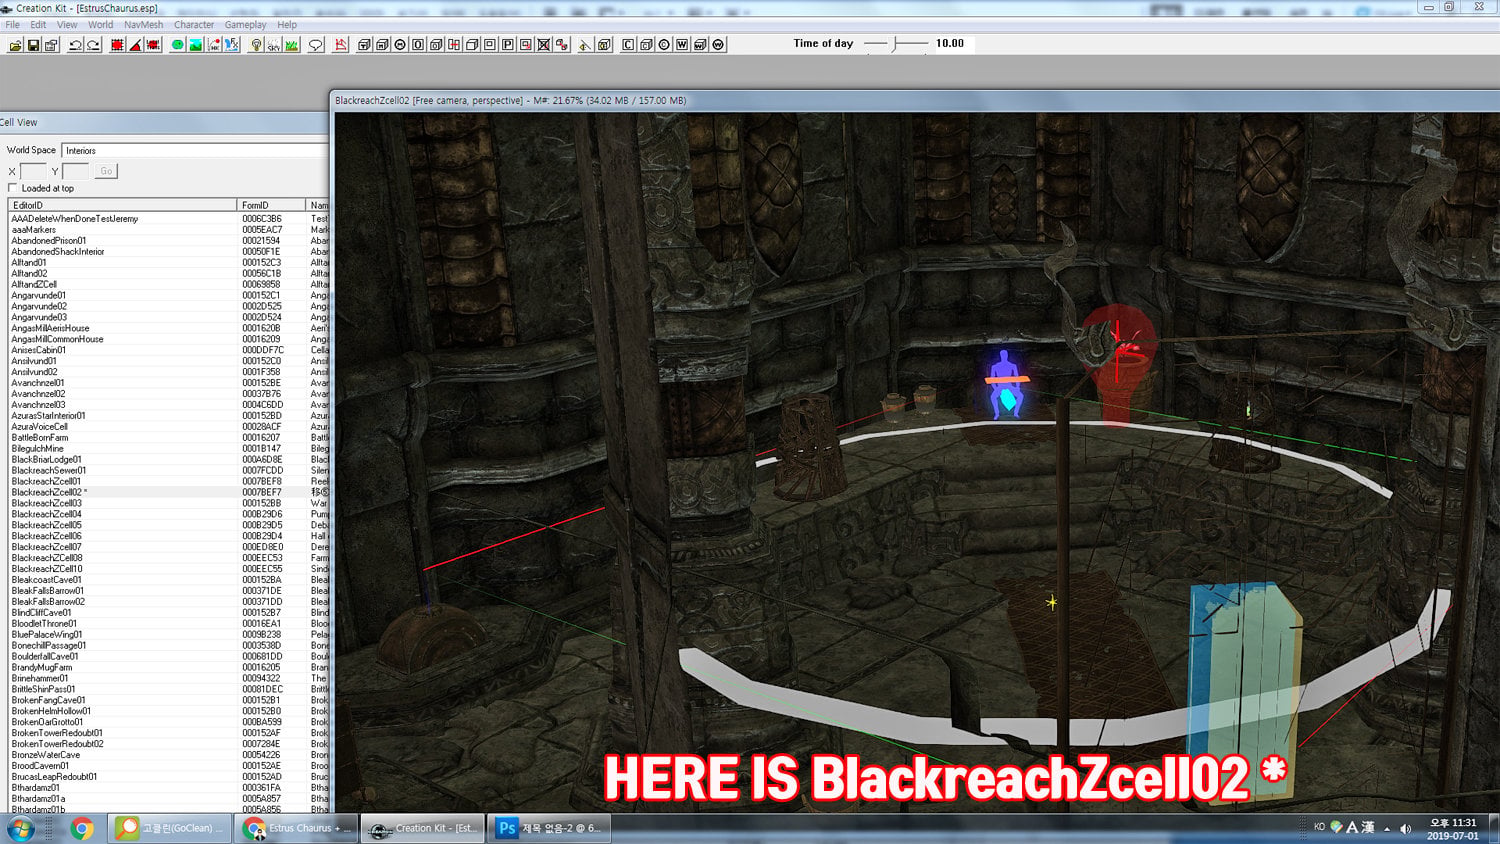
Task: Click the crossed-out box toolbar icon
Action: pos(544,45)
